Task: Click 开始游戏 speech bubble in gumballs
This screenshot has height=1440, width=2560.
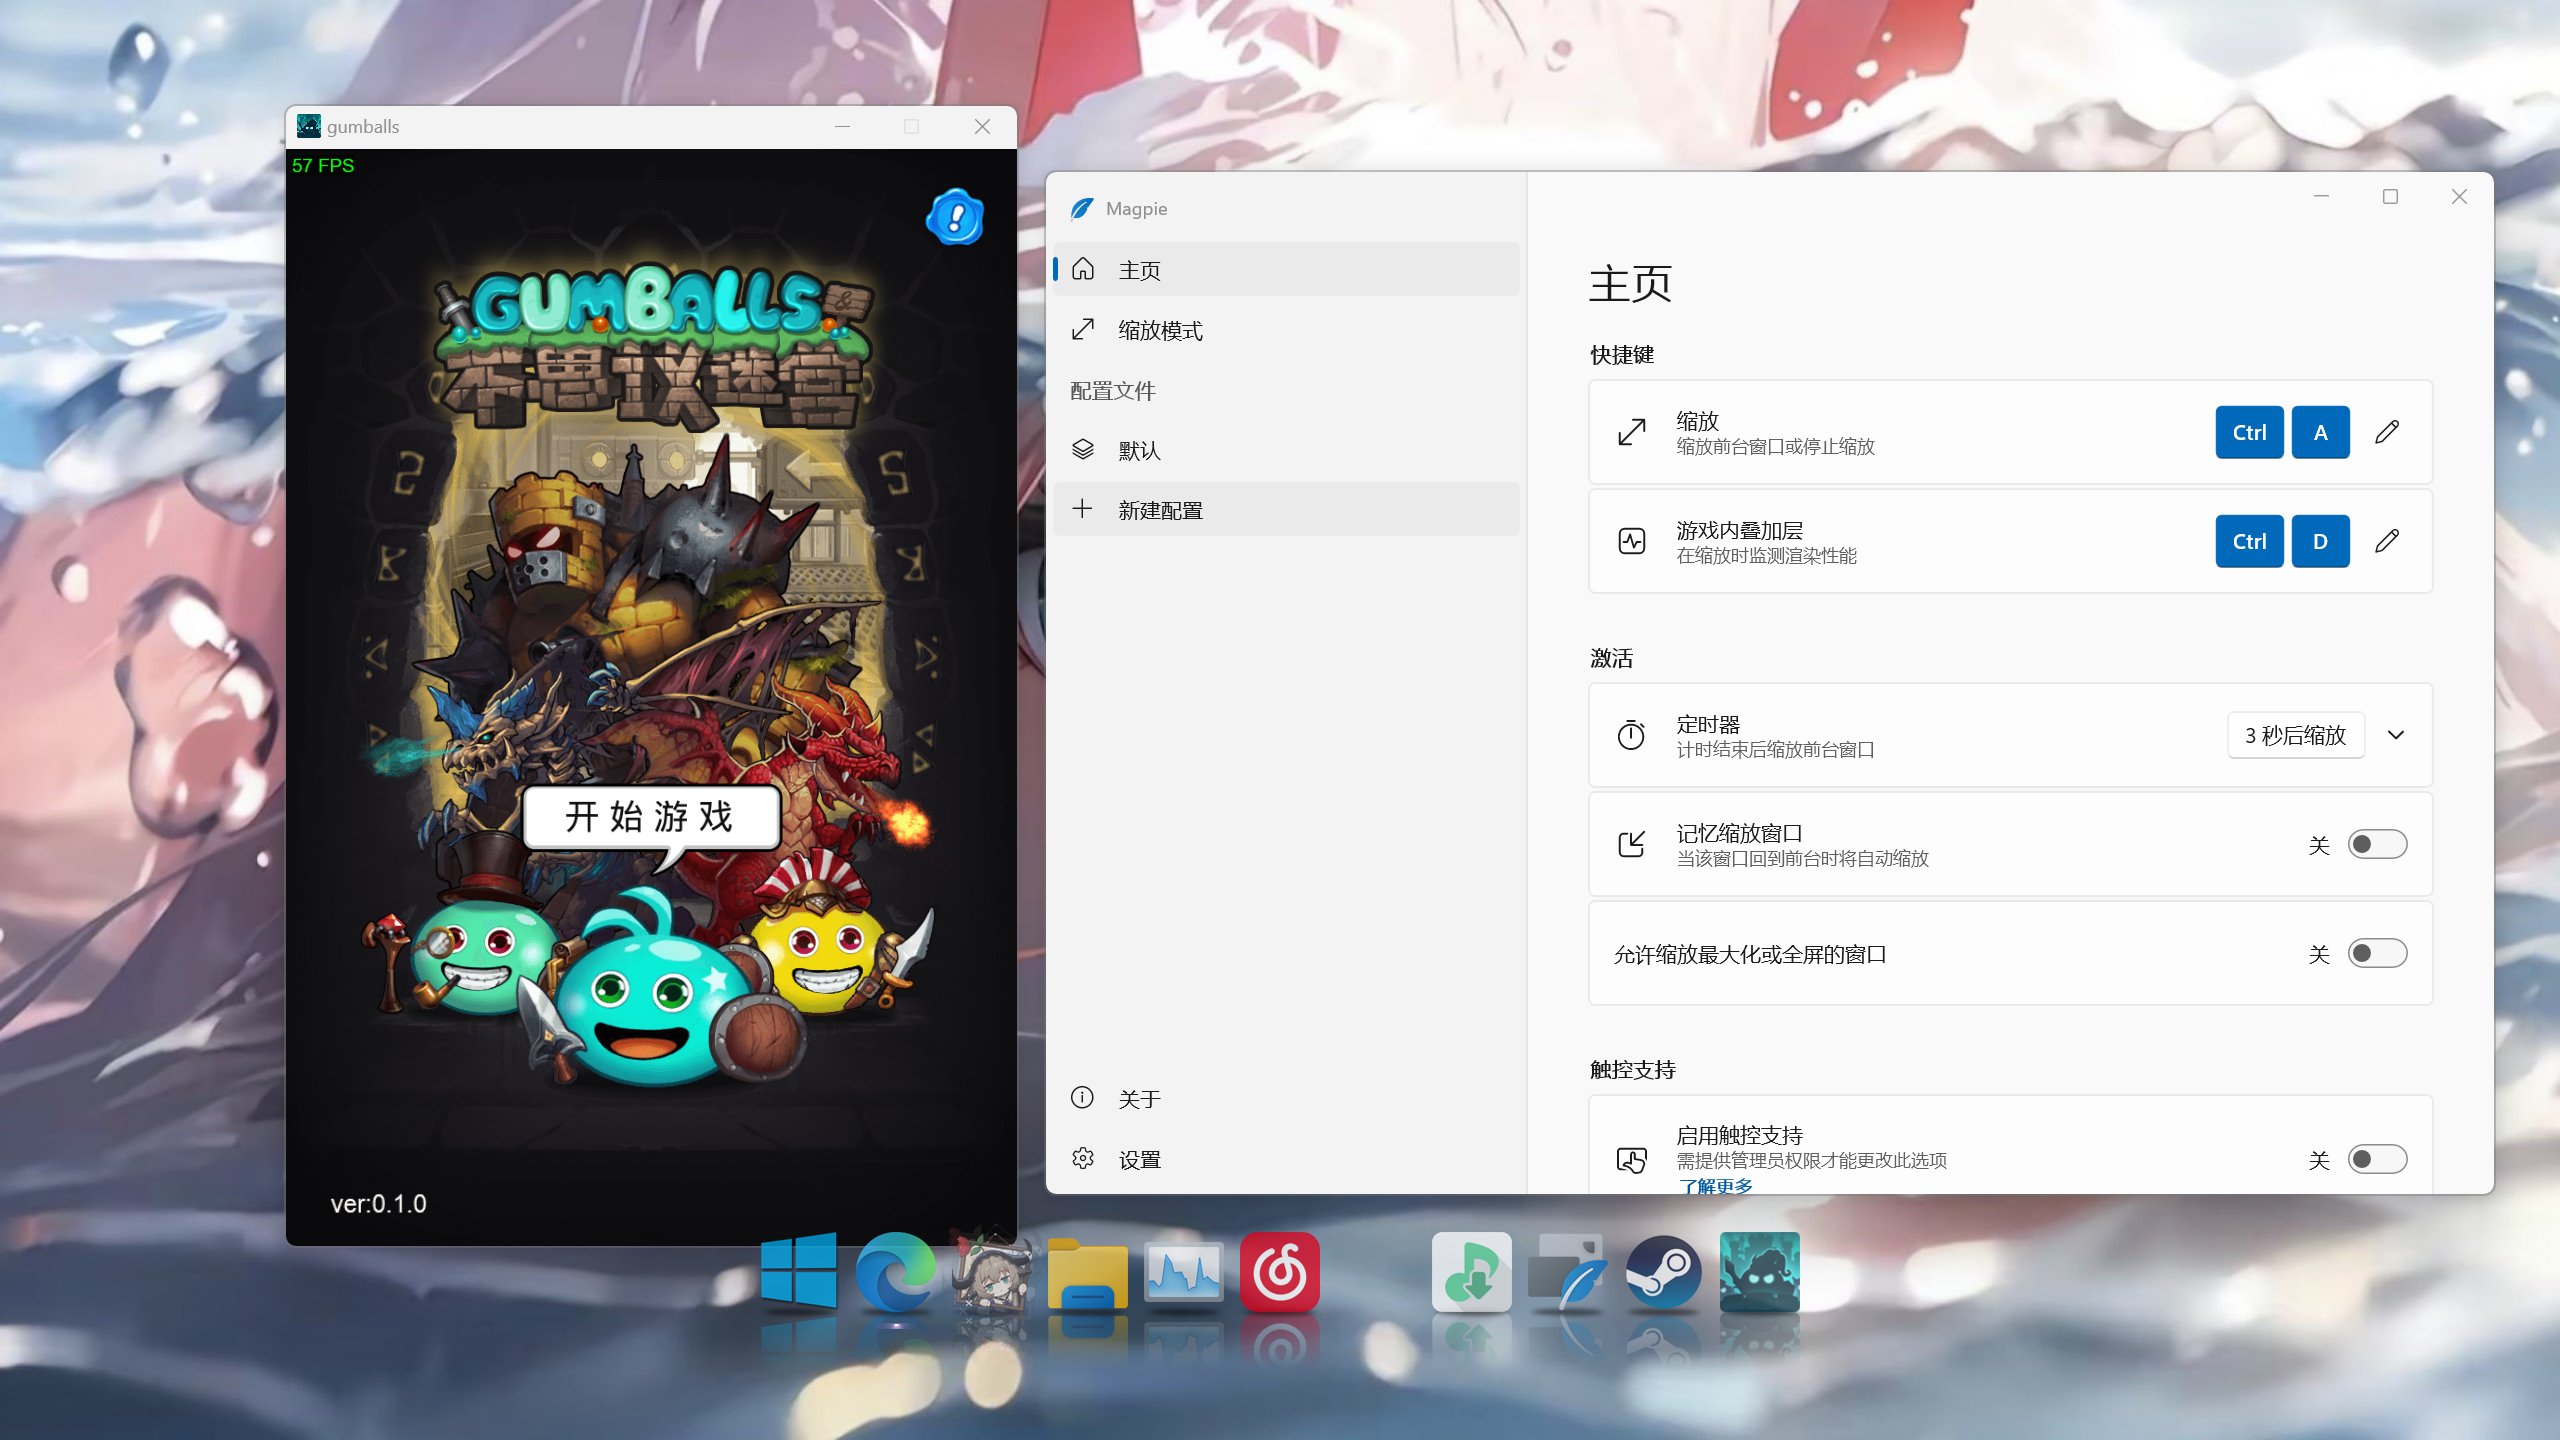Action: [651, 818]
